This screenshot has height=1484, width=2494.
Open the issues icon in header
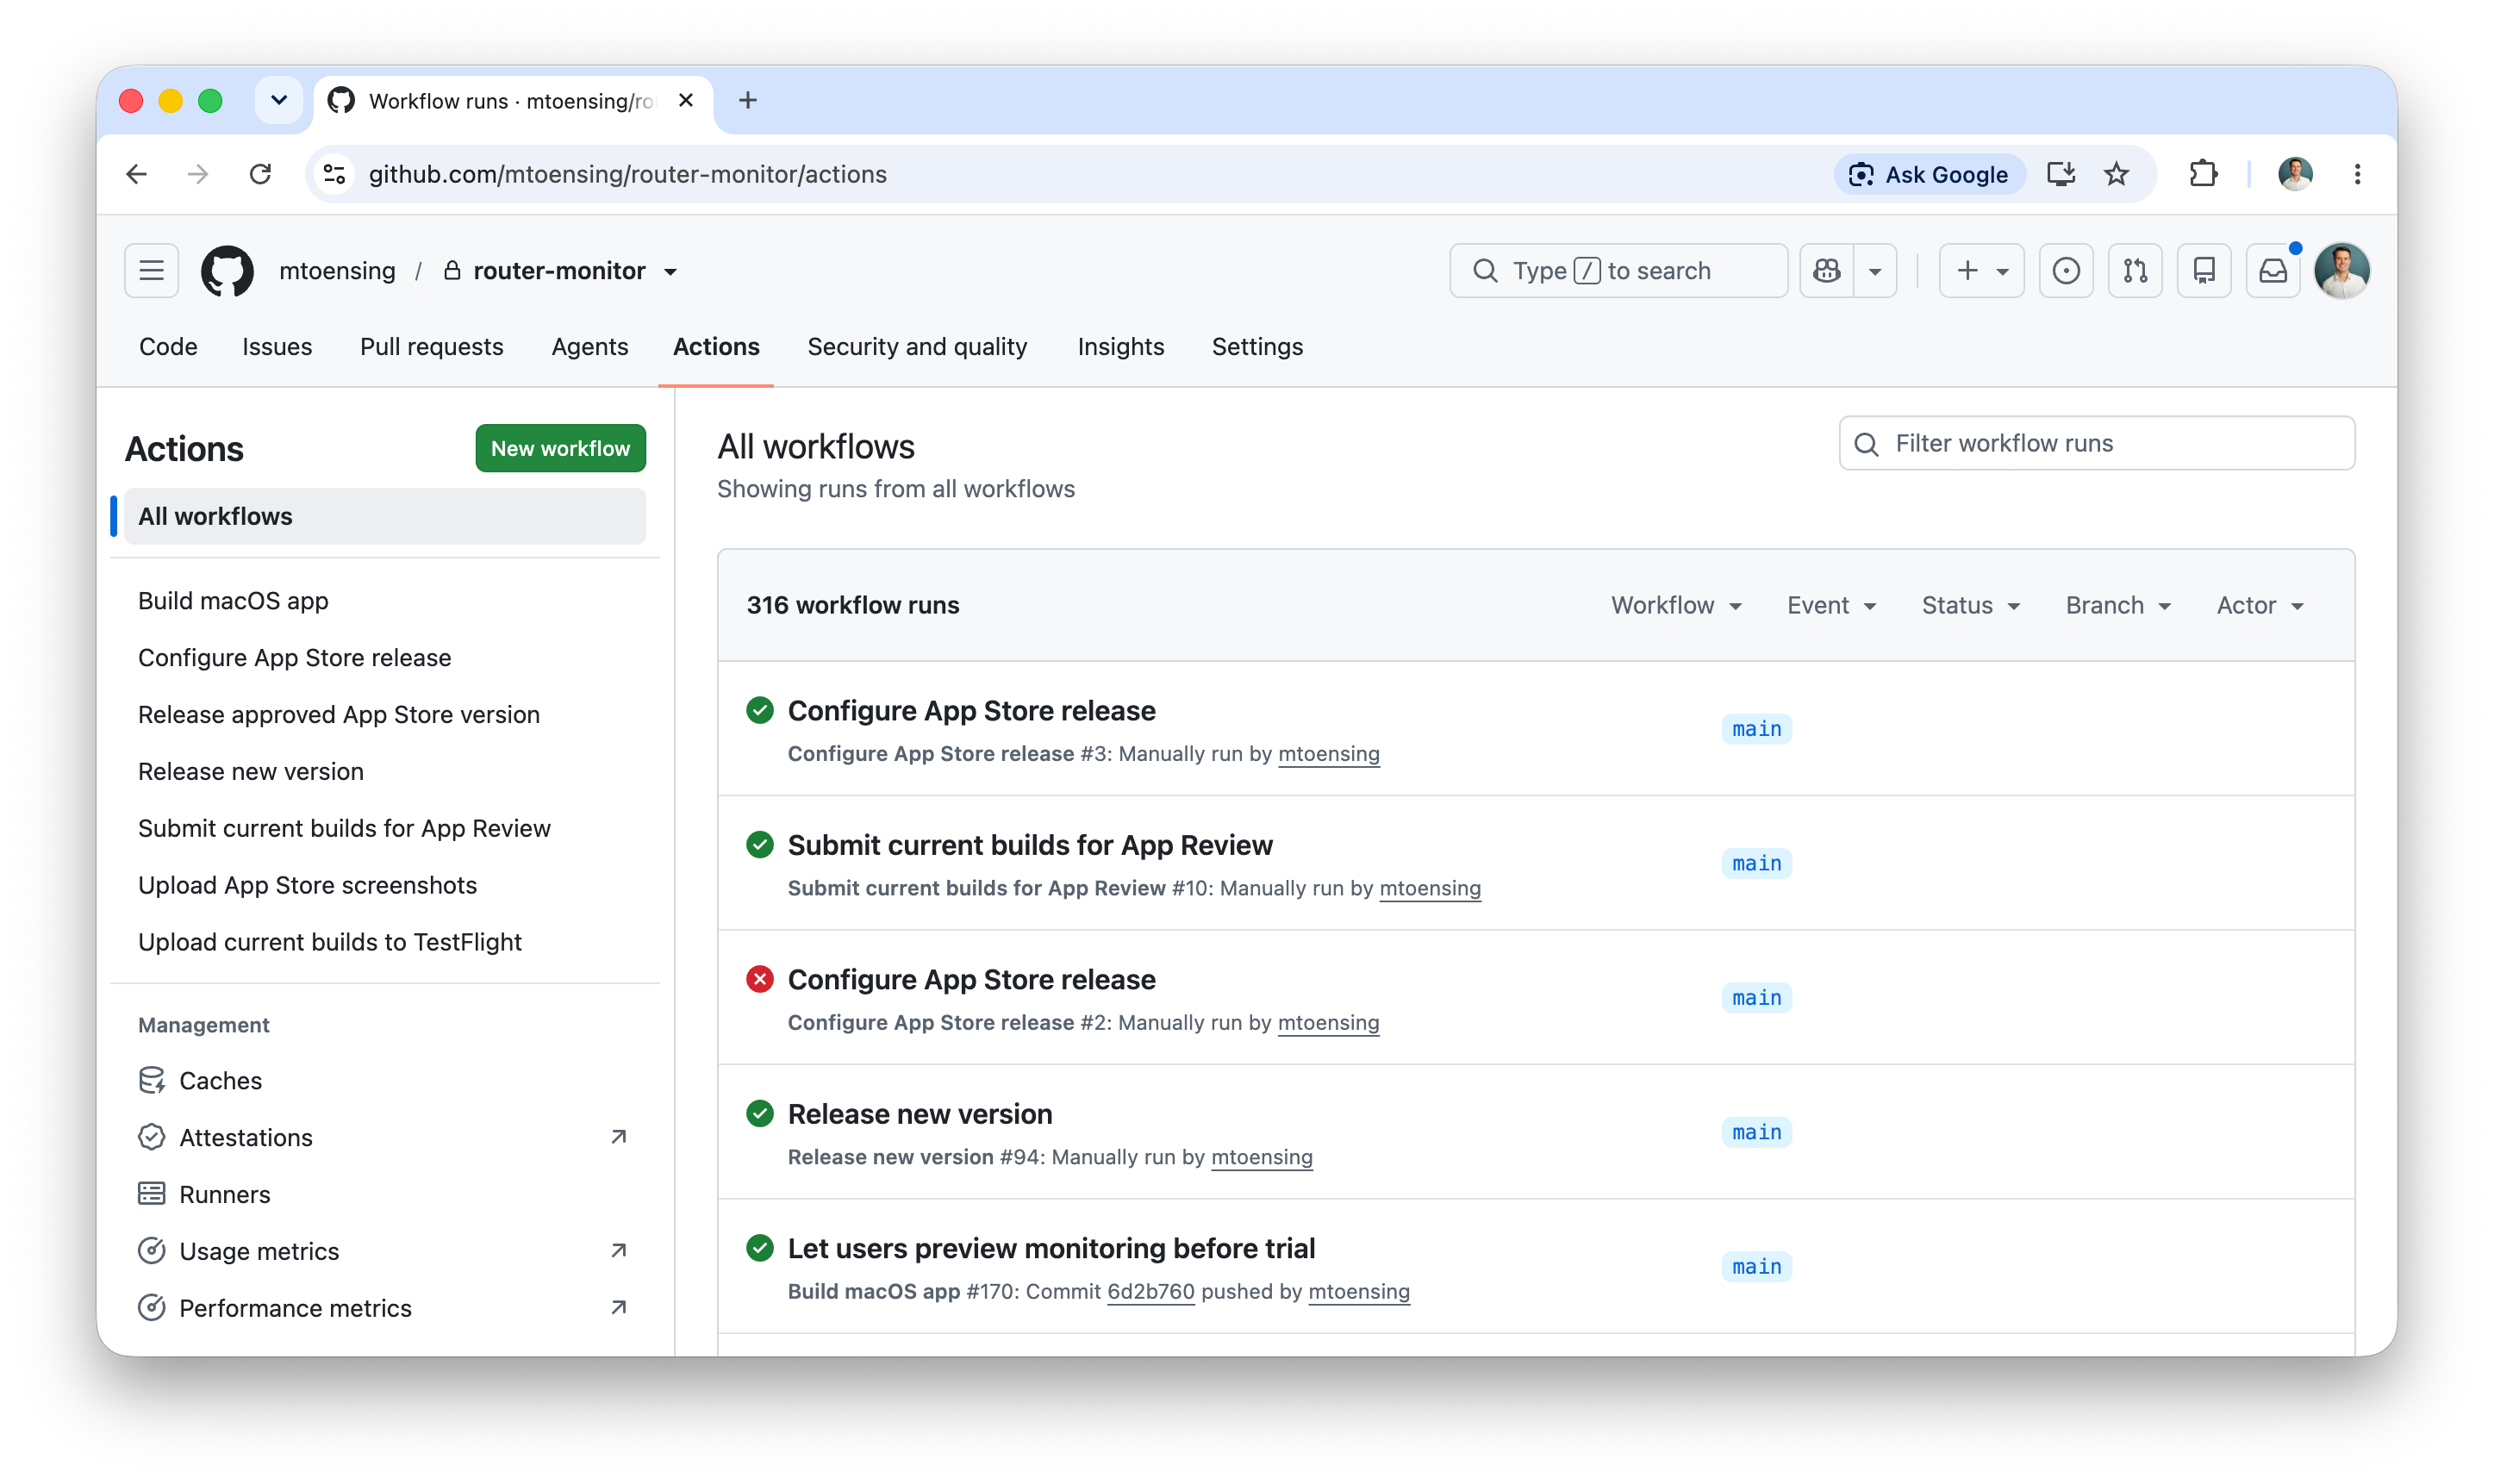tap(2066, 271)
